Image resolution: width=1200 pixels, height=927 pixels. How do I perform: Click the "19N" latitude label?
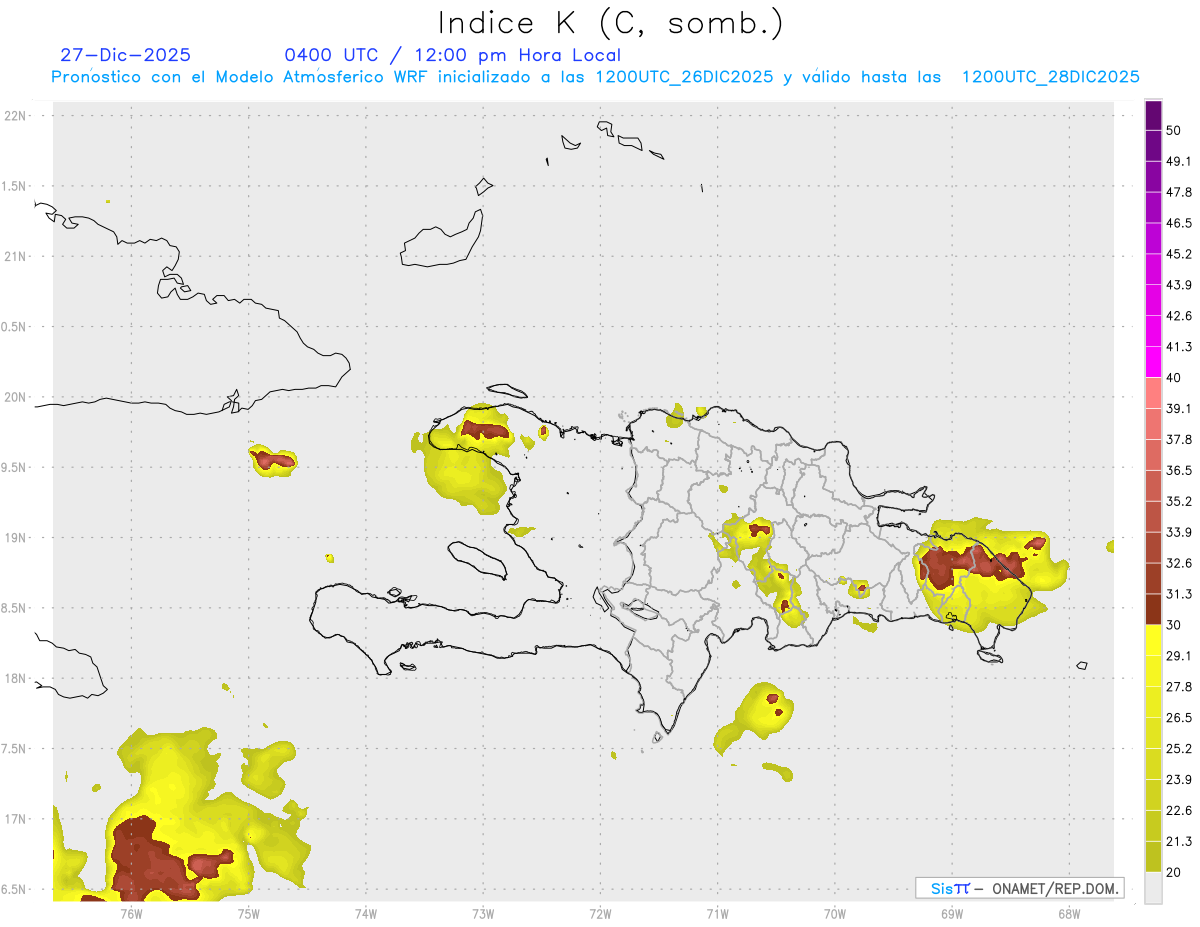tap(17, 538)
